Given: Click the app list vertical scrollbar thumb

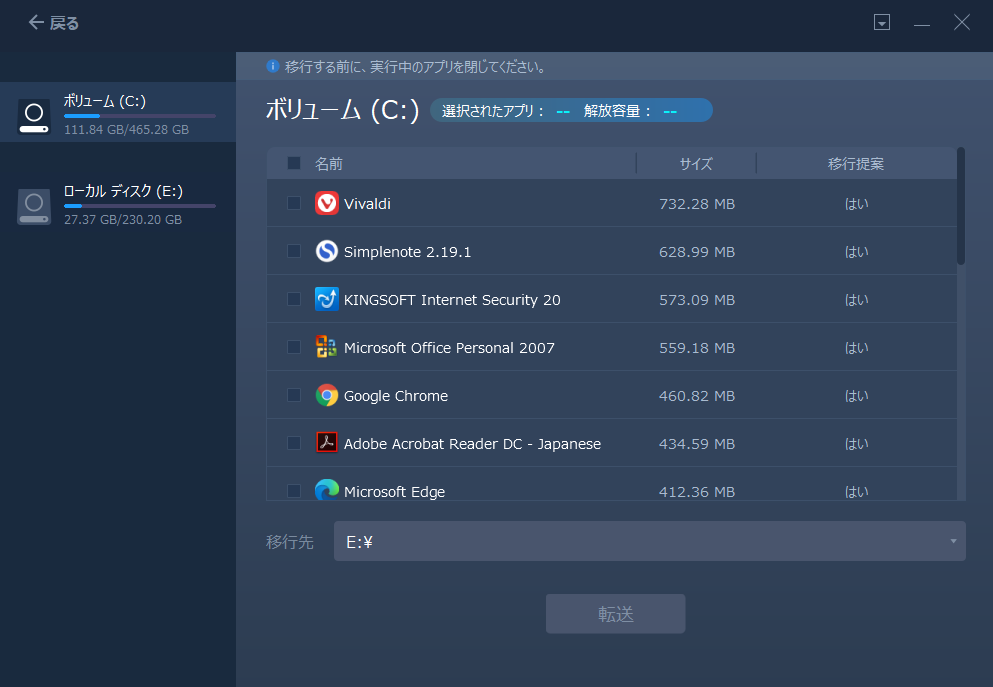Looking at the screenshot, I should pyautogui.click(x=961, y=206).
